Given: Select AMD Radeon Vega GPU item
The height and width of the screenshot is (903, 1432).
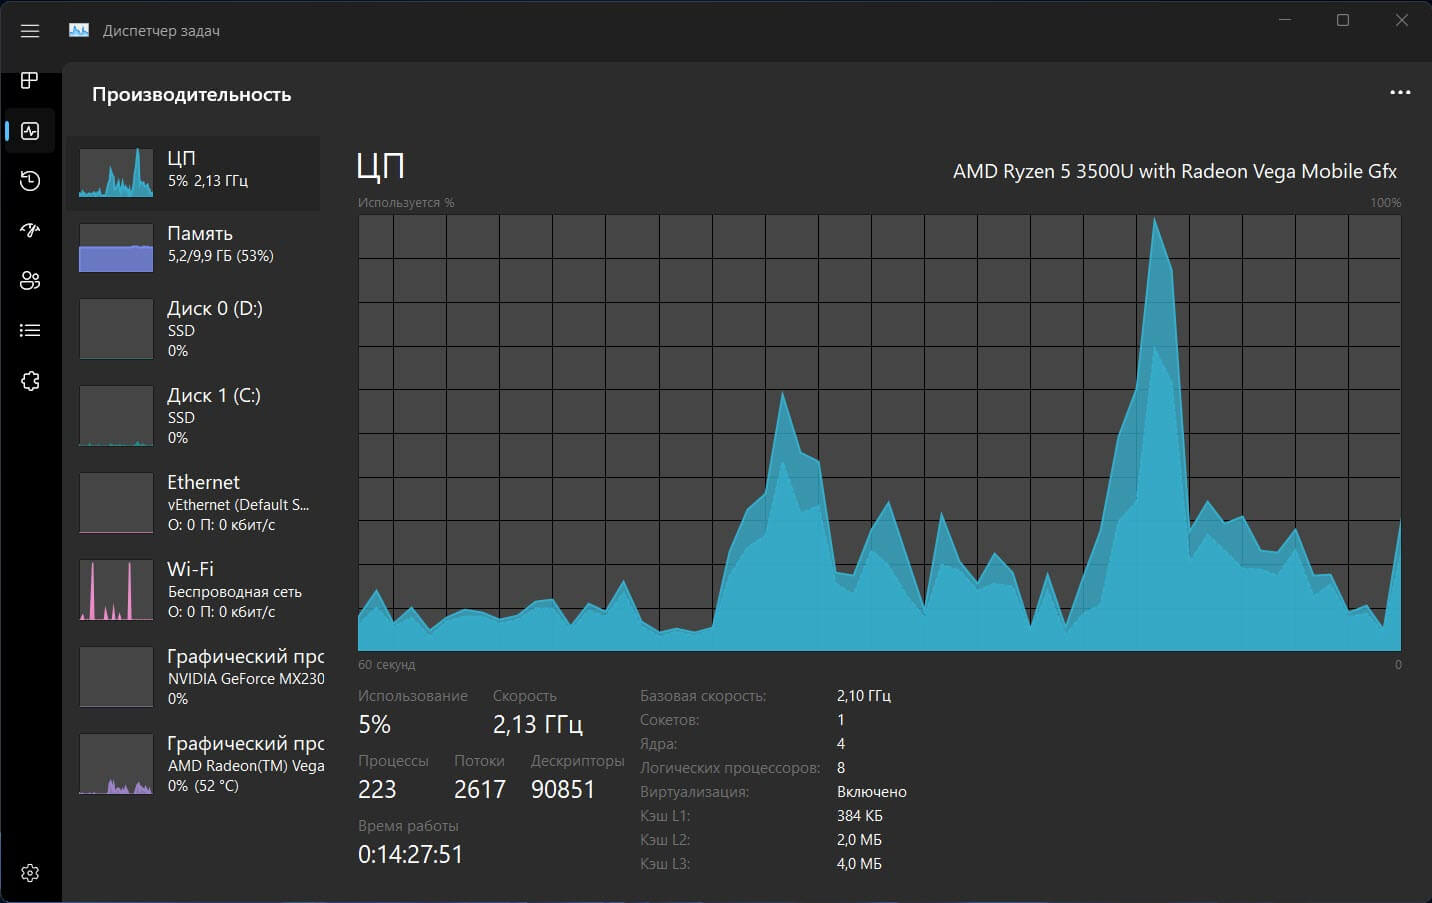Looking at the screenshot, I should coord(194,764).
